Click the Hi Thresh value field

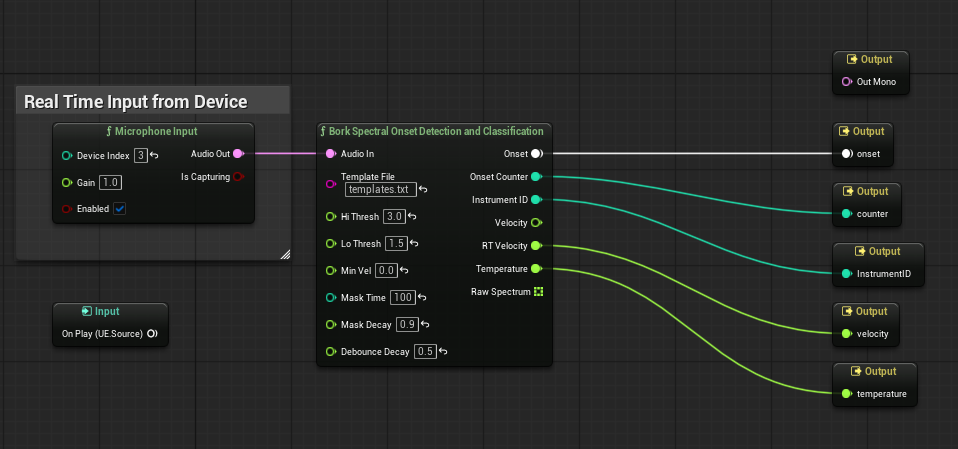tap(394, 216)
